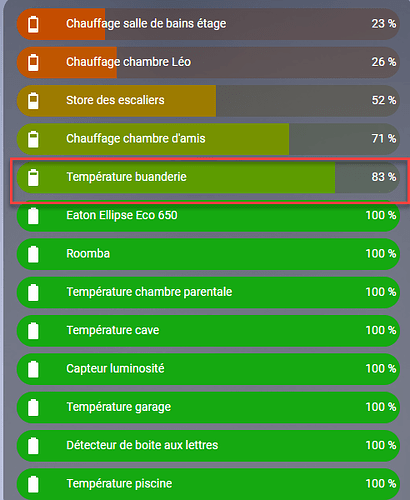The width and height of the screenshot is (410, 500).
Task: Select the Détecteur de boite aux lettres row
Action: tap(208, 446)
